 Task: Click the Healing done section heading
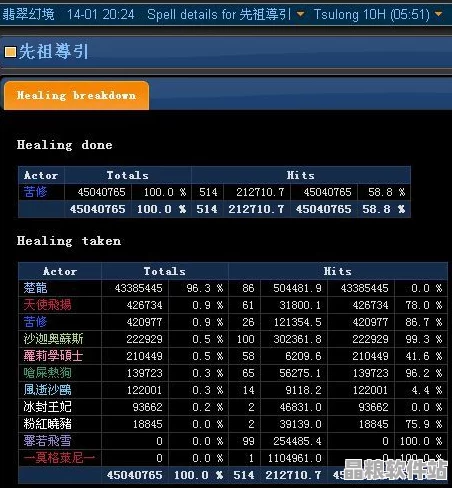tap(65, 145)
